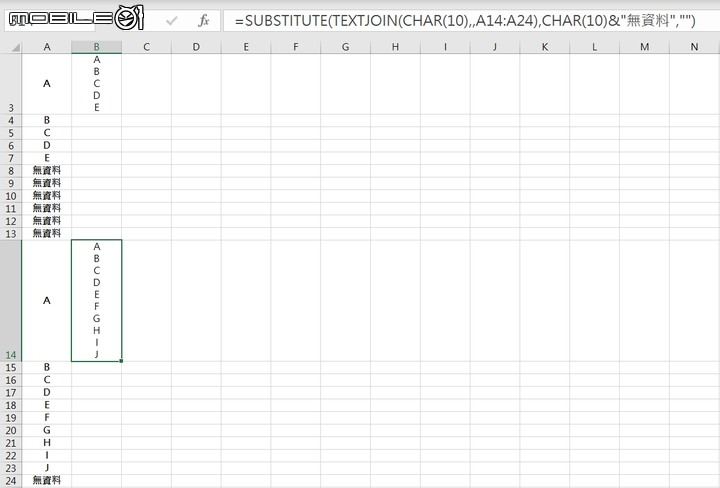Screen dimensions: 720x488
Task: Select row 5 header
Action: 11,133
